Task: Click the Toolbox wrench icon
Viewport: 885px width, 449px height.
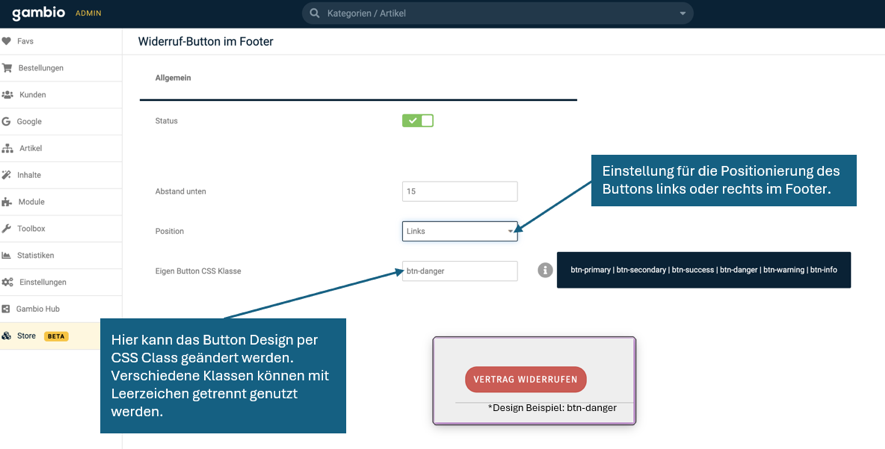Action: click(x=7, y=228)
